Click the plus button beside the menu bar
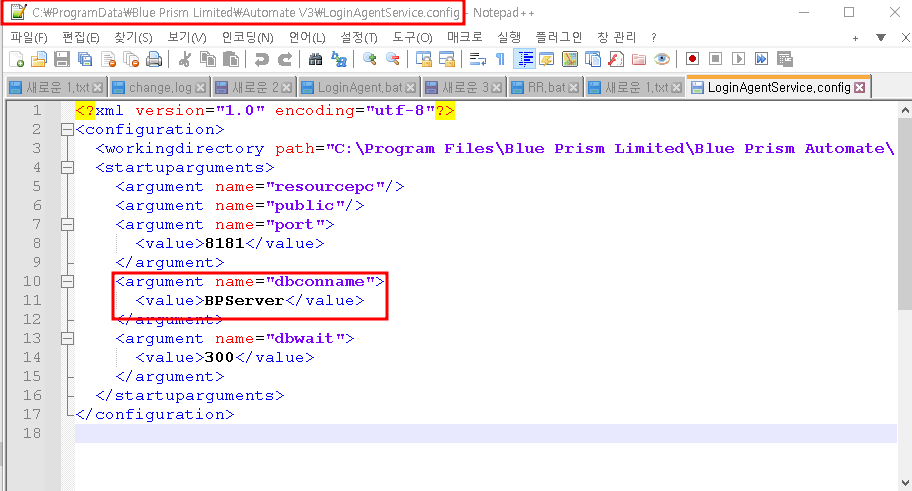The height and width of the screenshot is (491, 912). click(855, 38)
